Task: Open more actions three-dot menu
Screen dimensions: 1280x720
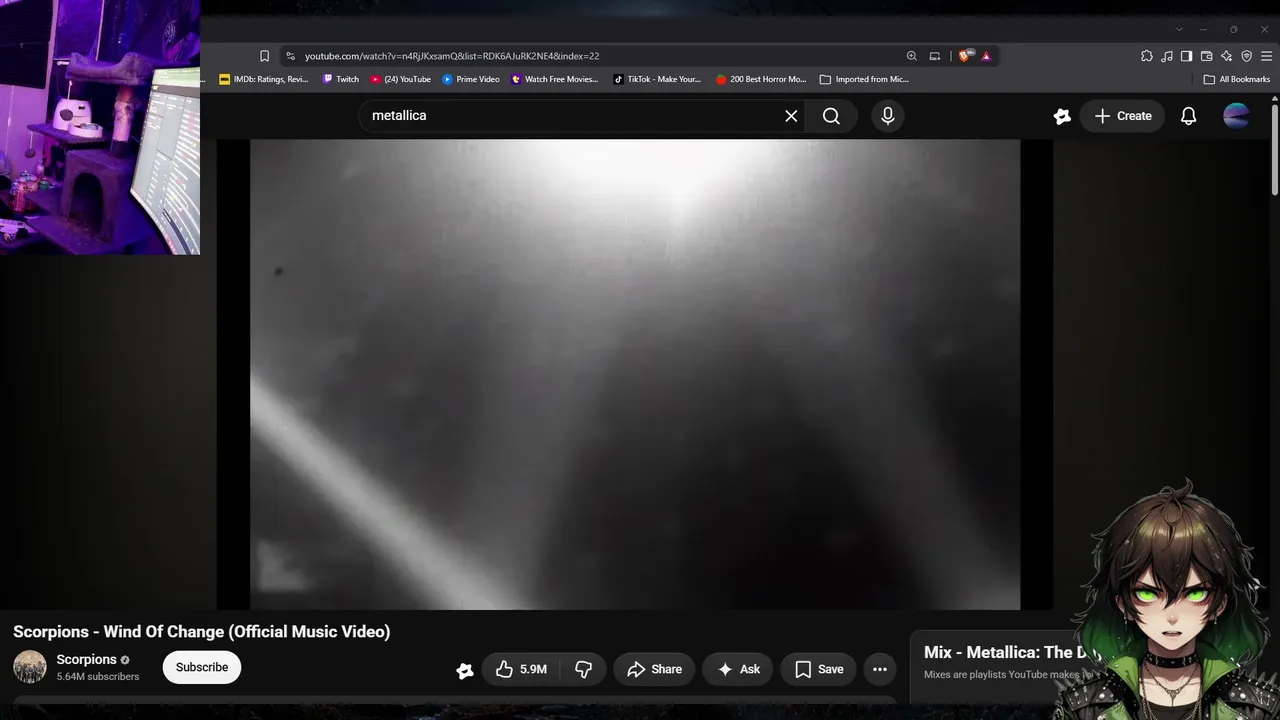Action: (880, 669)
